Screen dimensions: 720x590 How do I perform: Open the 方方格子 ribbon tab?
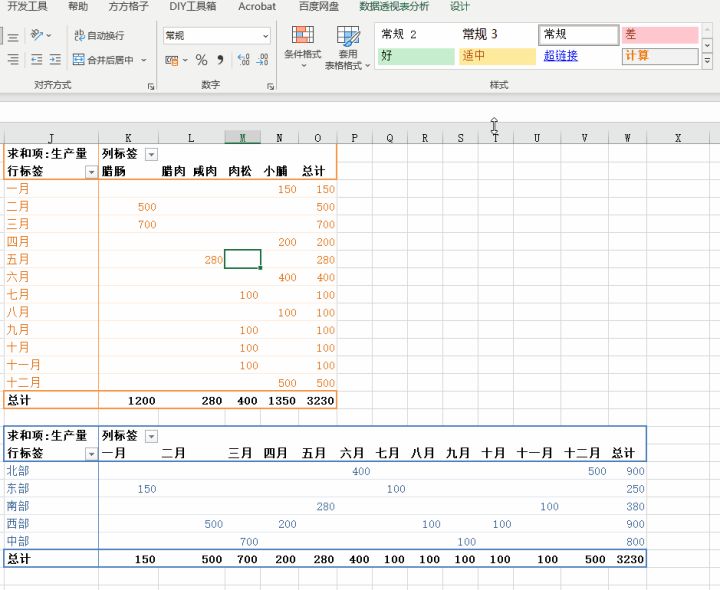pyautogui.click(x=129, y=6)
